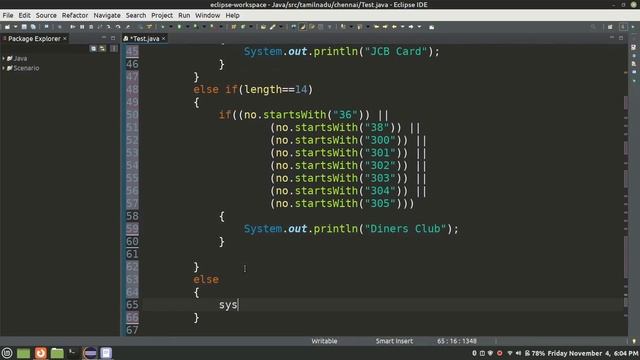The image size is (640, 360).
Task: Open the Run dropdown arrow
Action: (188, 27)
